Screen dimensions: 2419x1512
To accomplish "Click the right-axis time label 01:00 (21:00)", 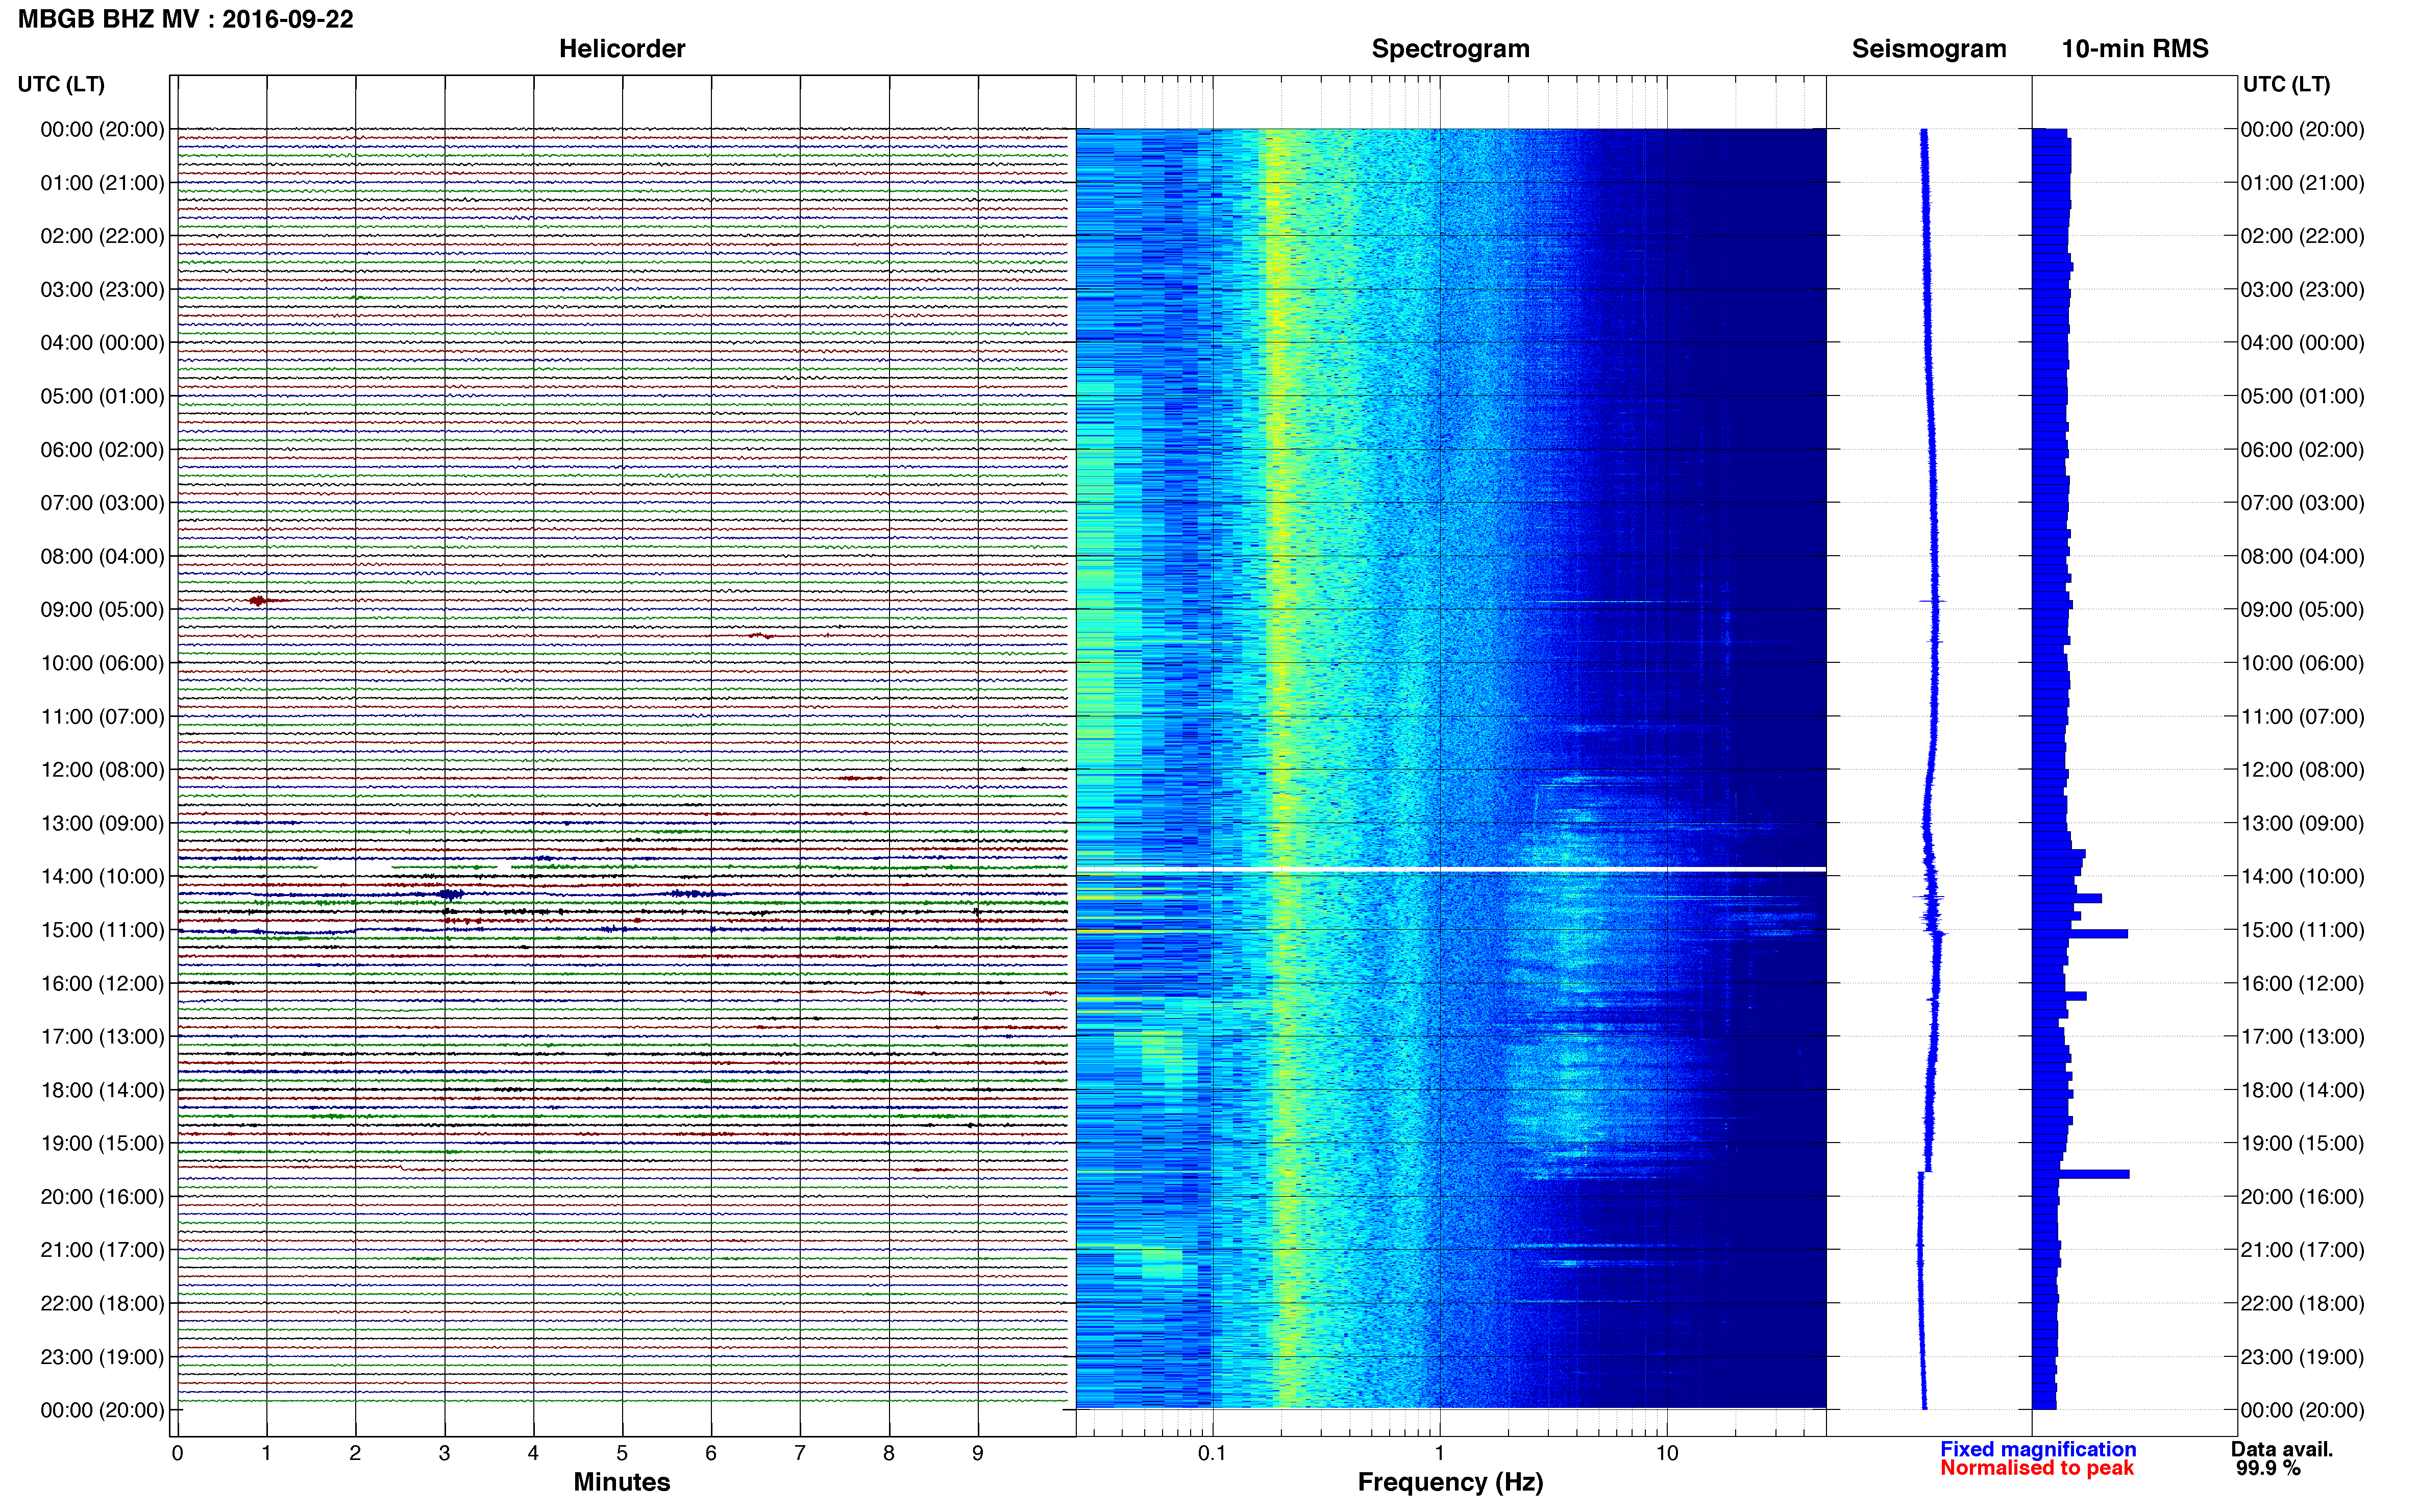I will 2302,183.
